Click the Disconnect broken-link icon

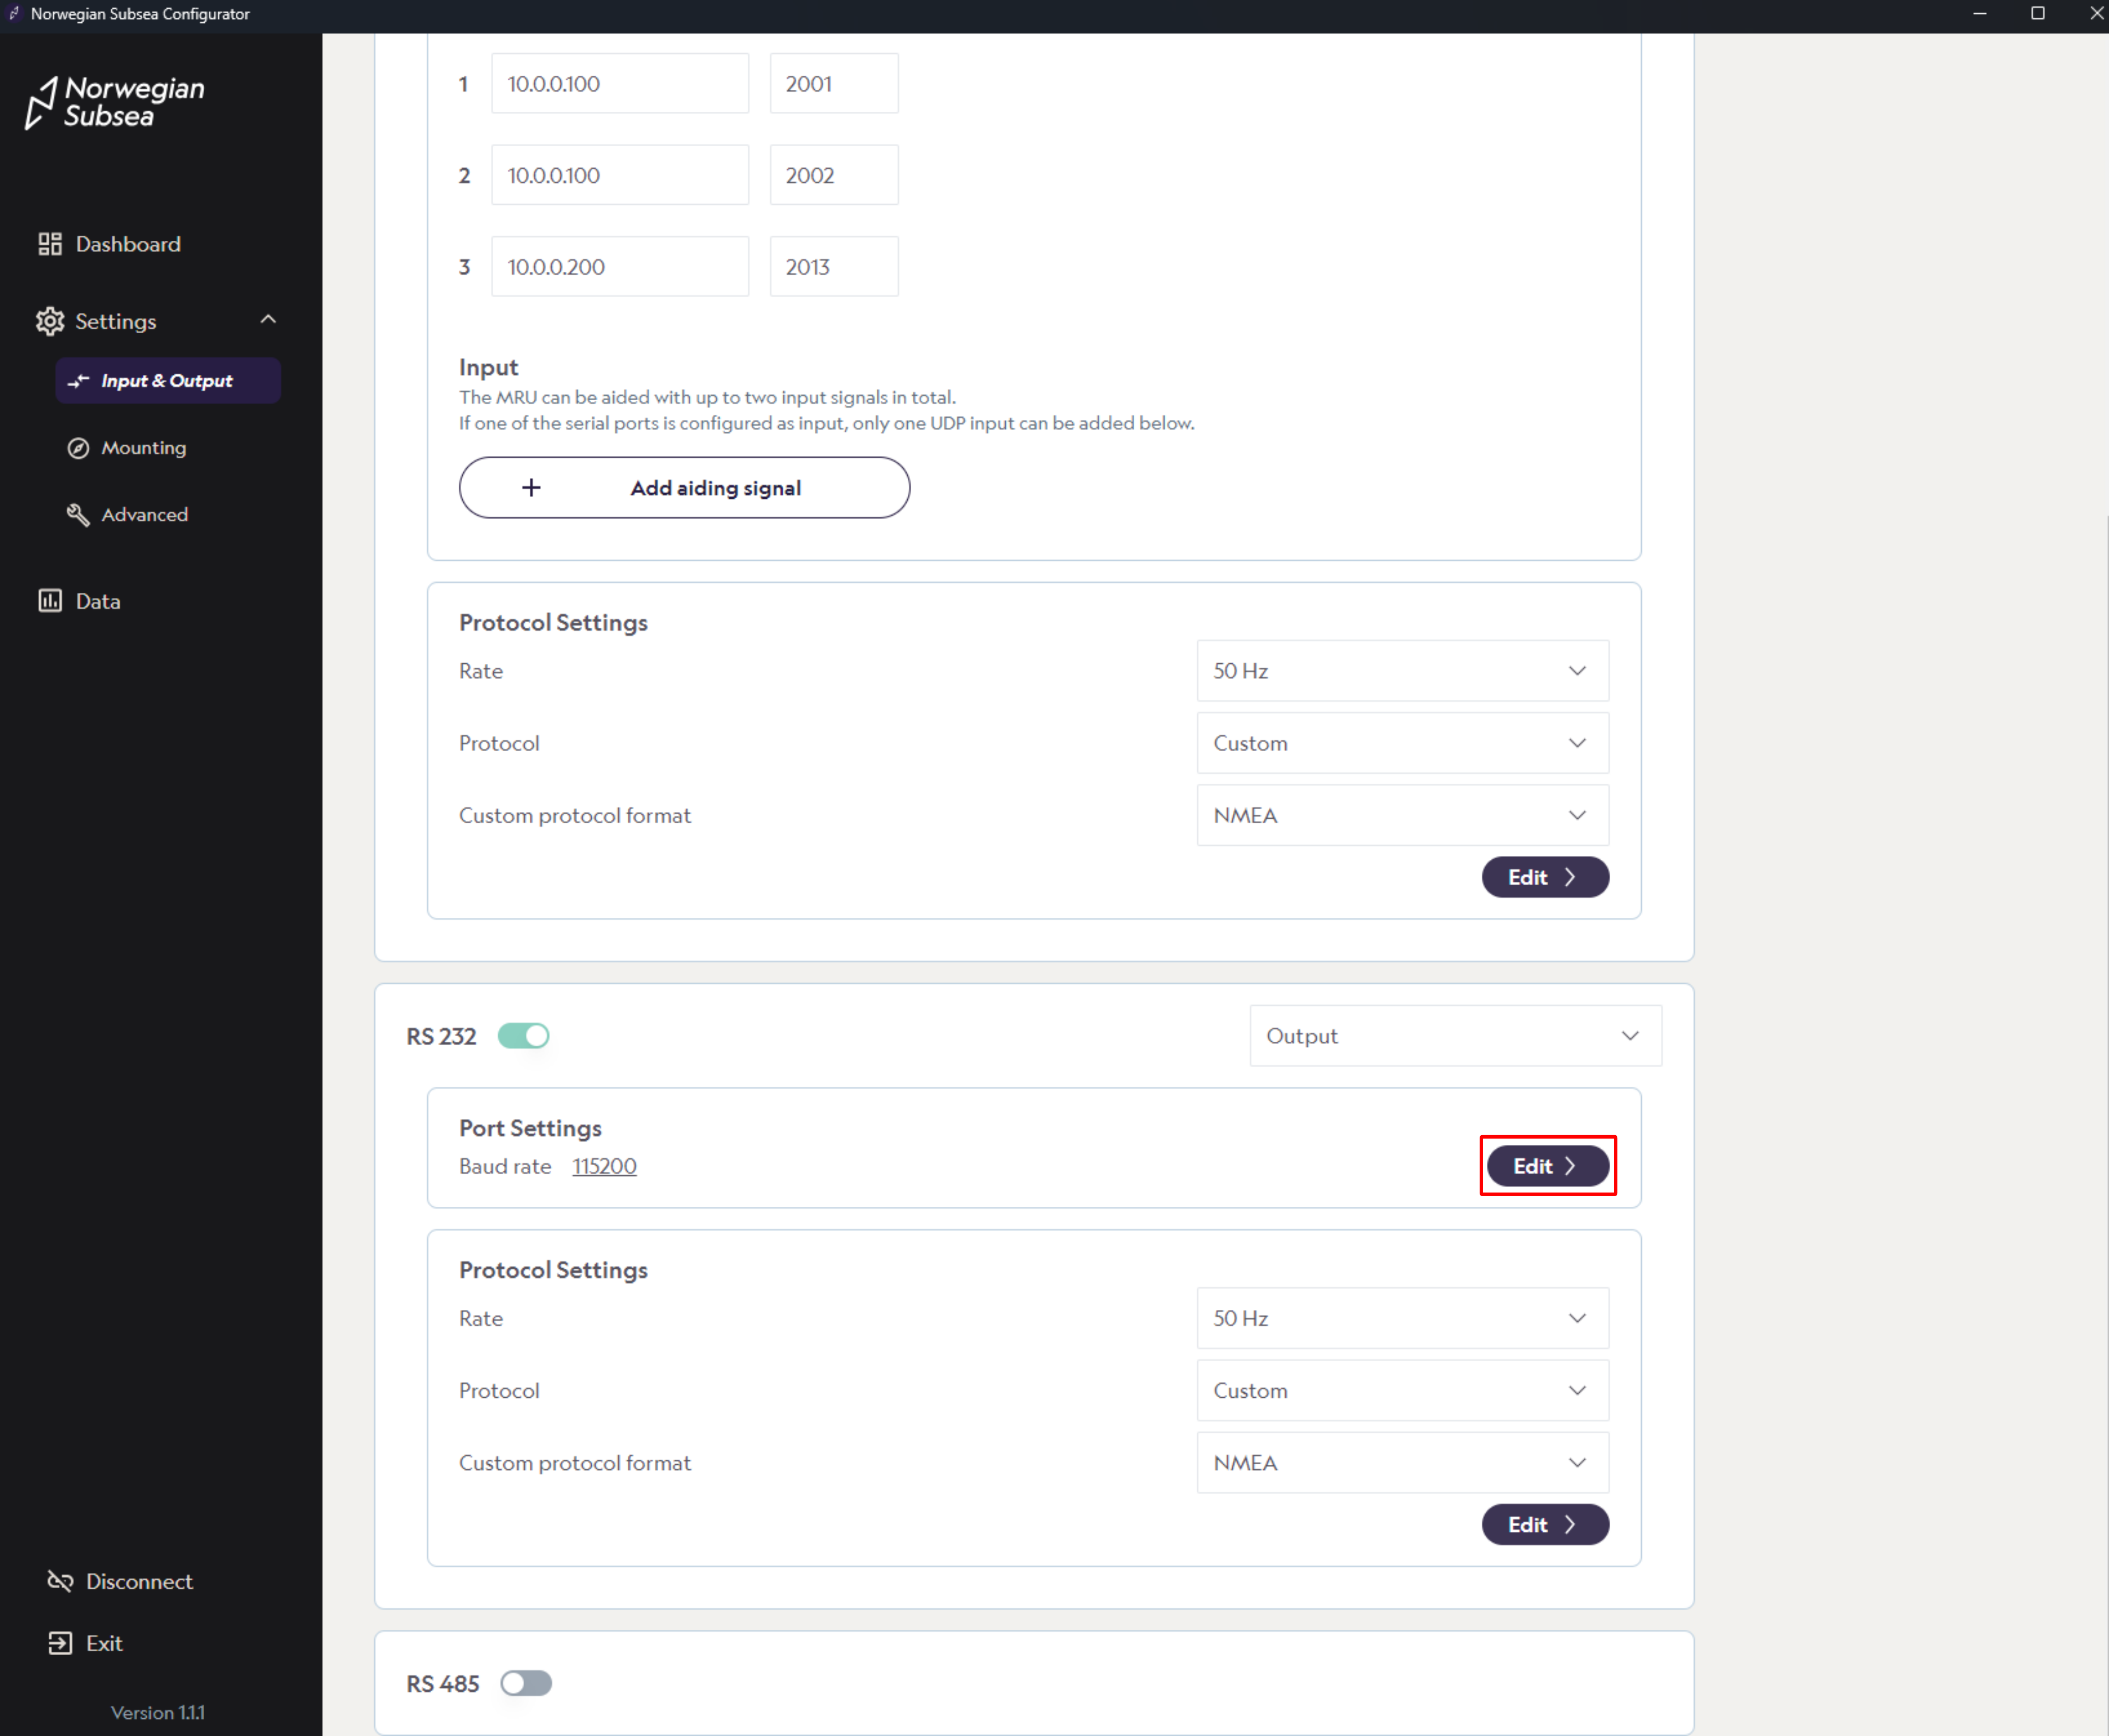(60, 1581)
